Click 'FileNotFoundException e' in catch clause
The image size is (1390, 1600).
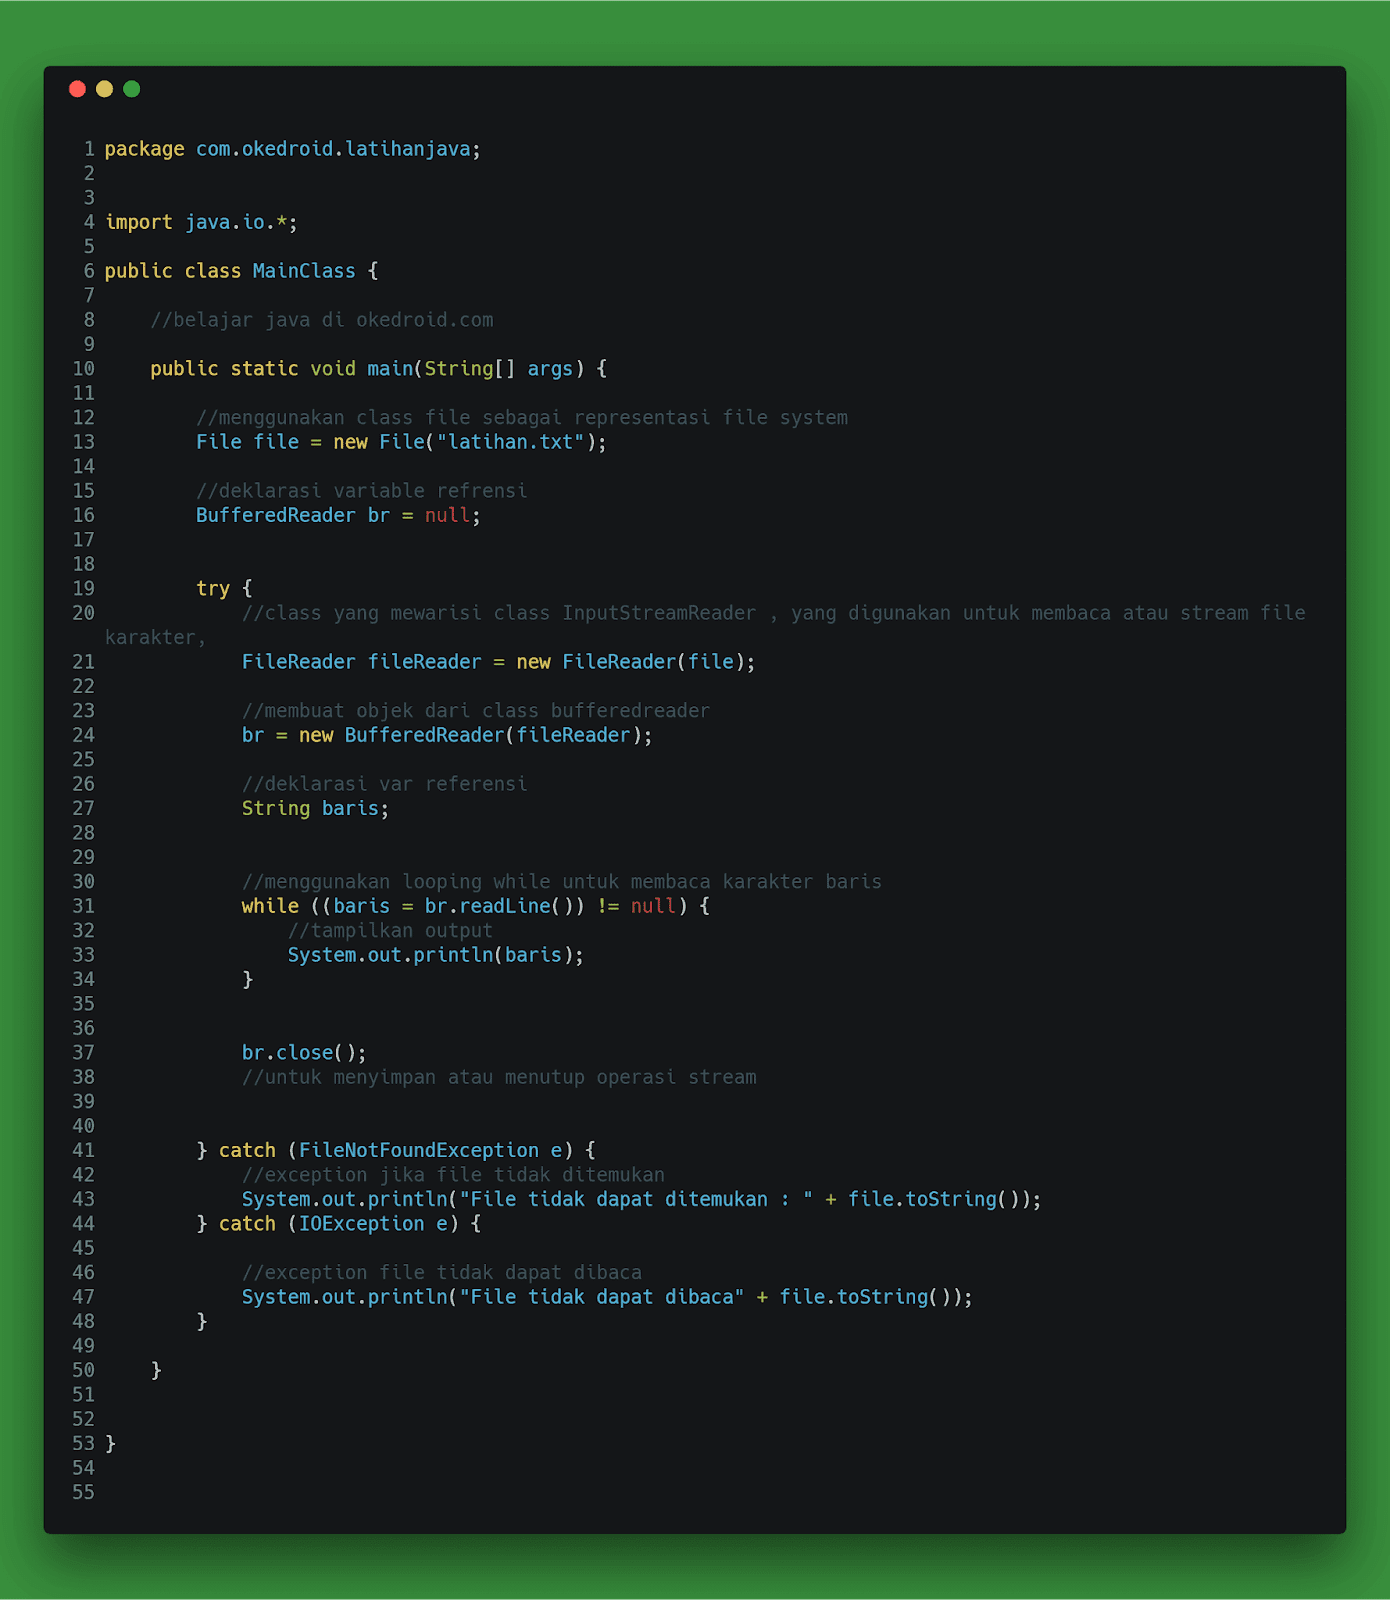click(430, 1151)
